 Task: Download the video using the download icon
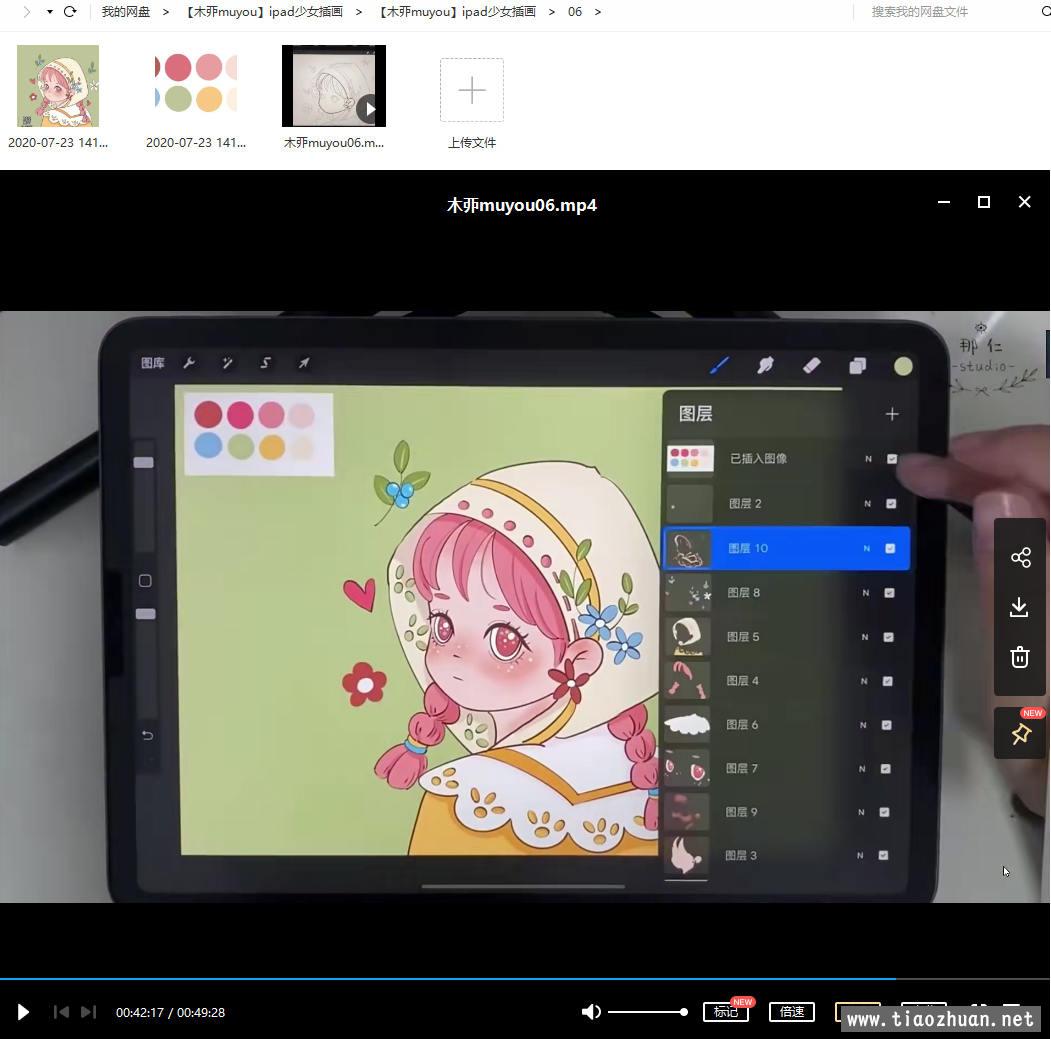pos(1020,607)
